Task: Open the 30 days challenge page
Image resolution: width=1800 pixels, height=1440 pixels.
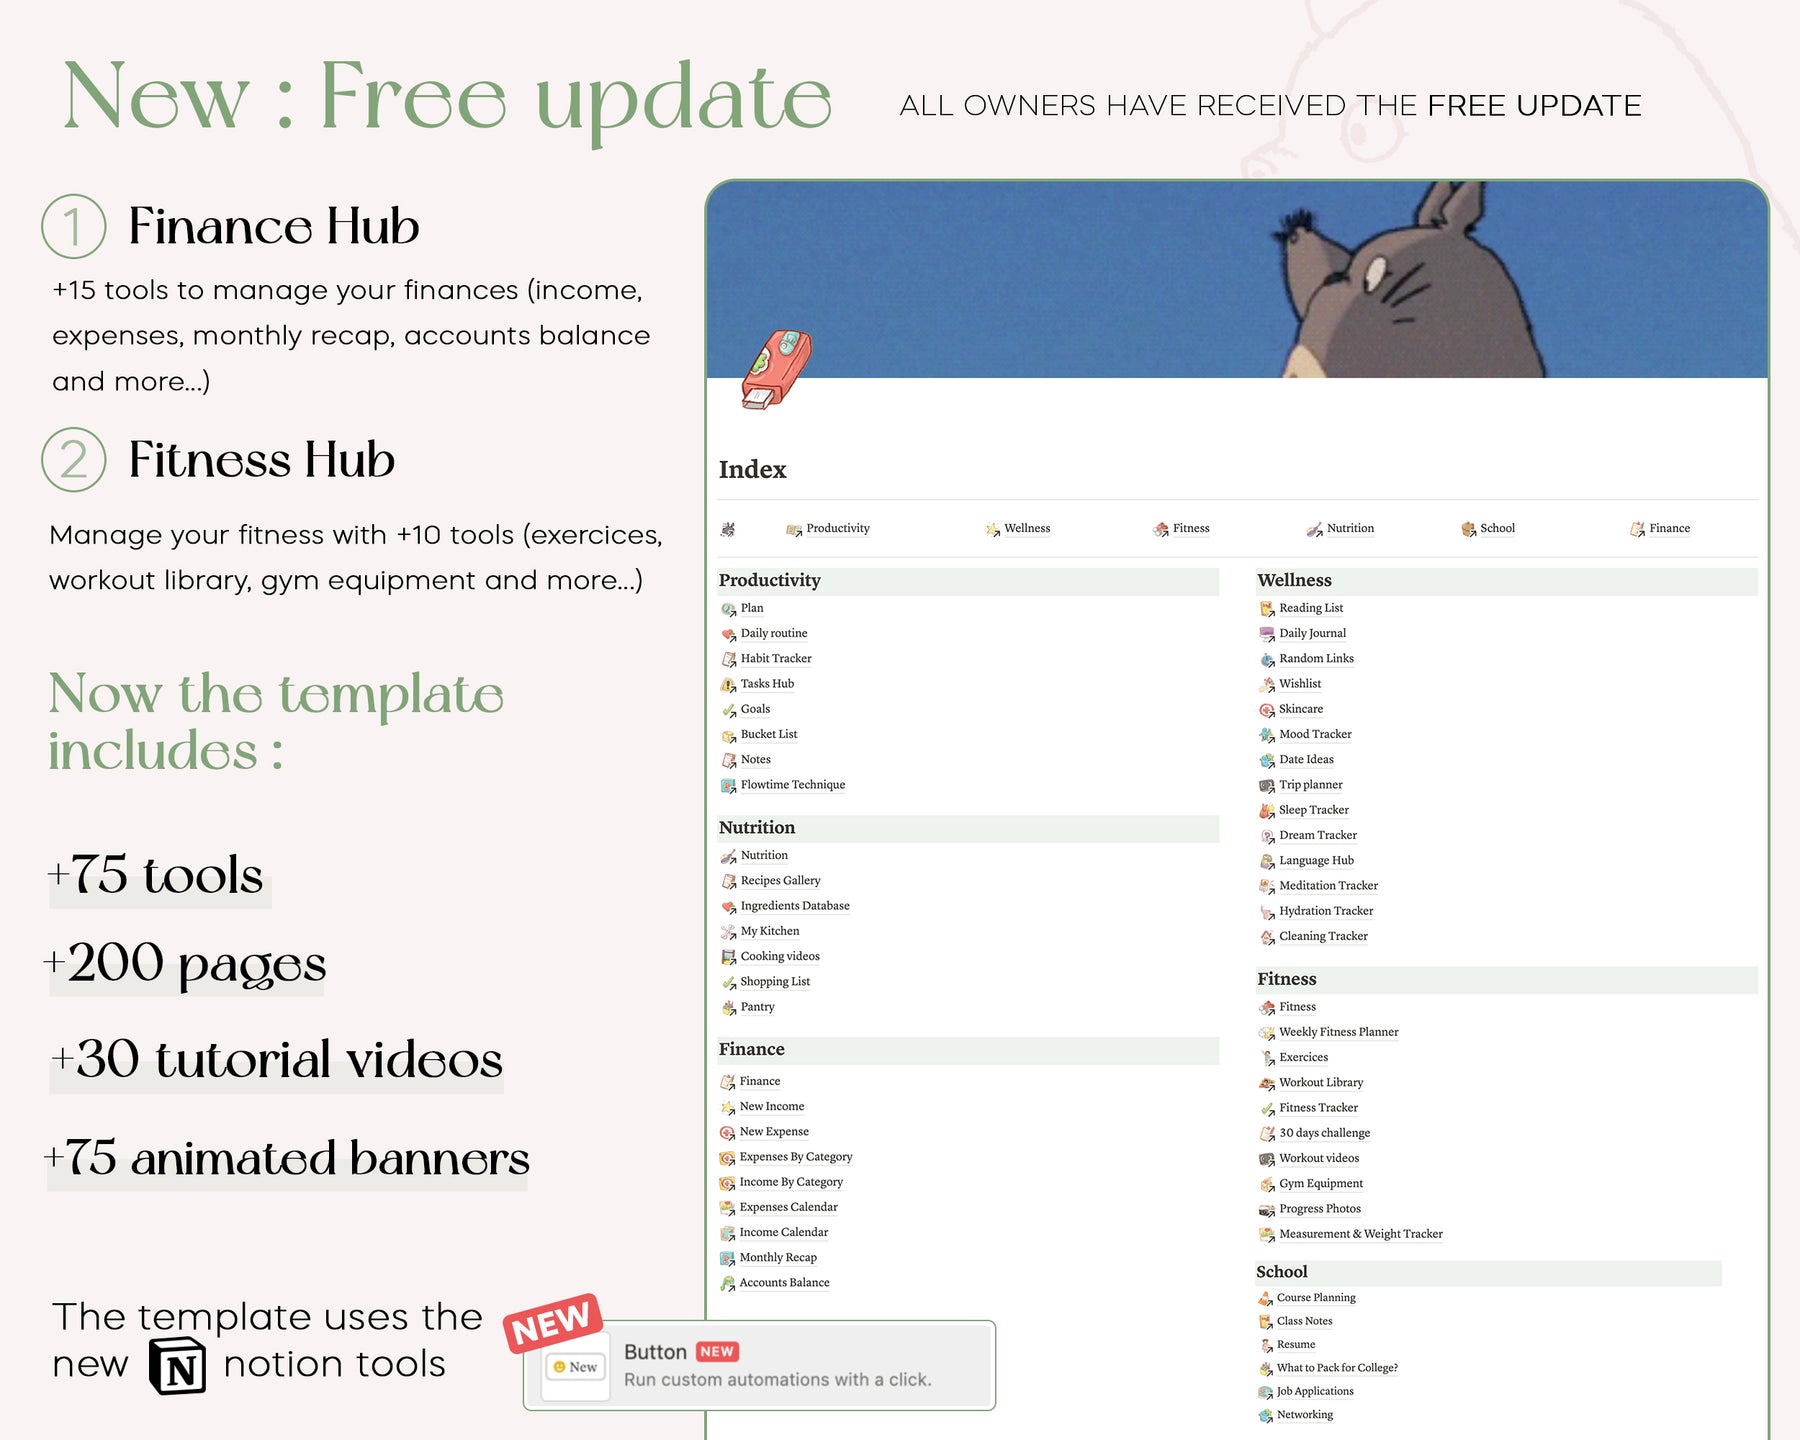Action: (1324, 1133)
